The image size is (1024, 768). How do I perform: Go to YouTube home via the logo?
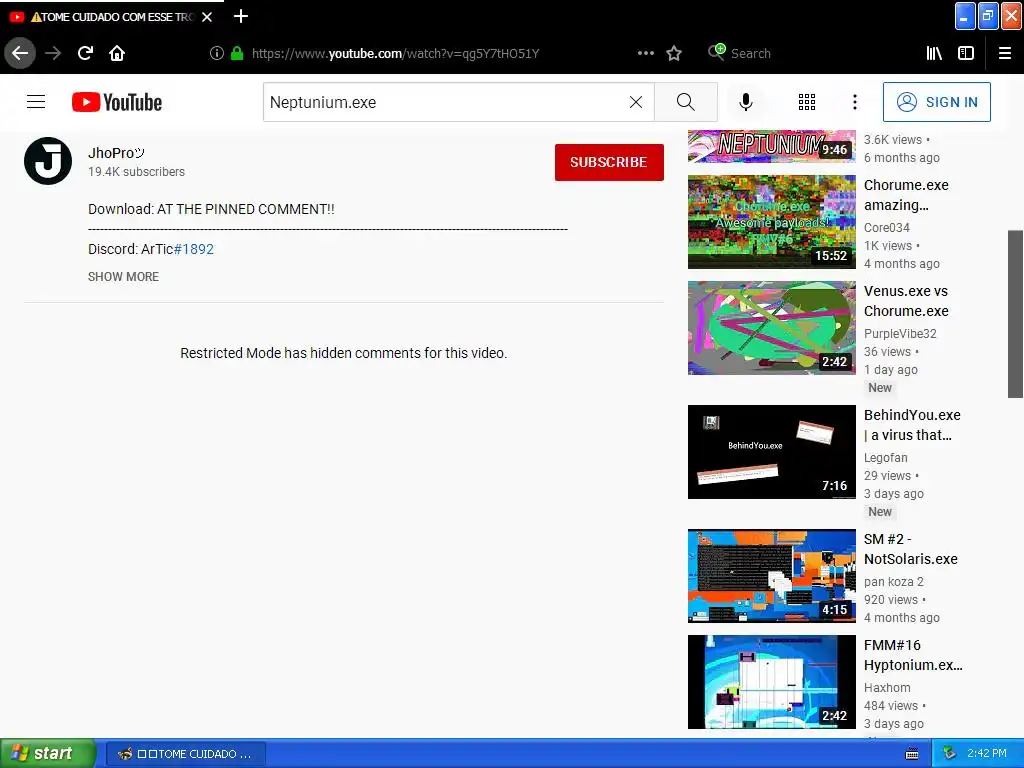pyautogui.click(x=117, y=102)
